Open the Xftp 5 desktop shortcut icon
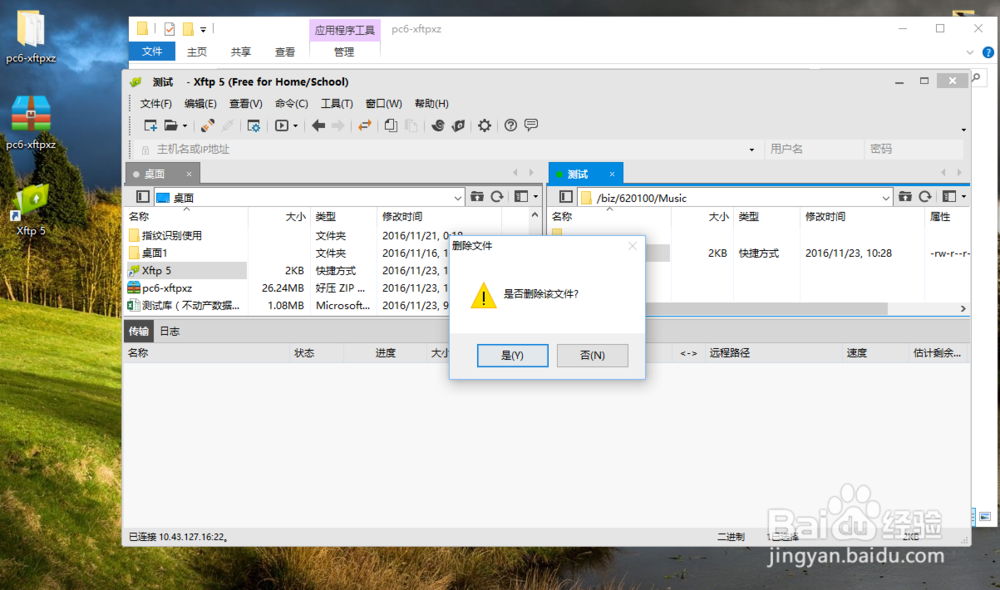 pyautogui.click(x=31, y=211)
